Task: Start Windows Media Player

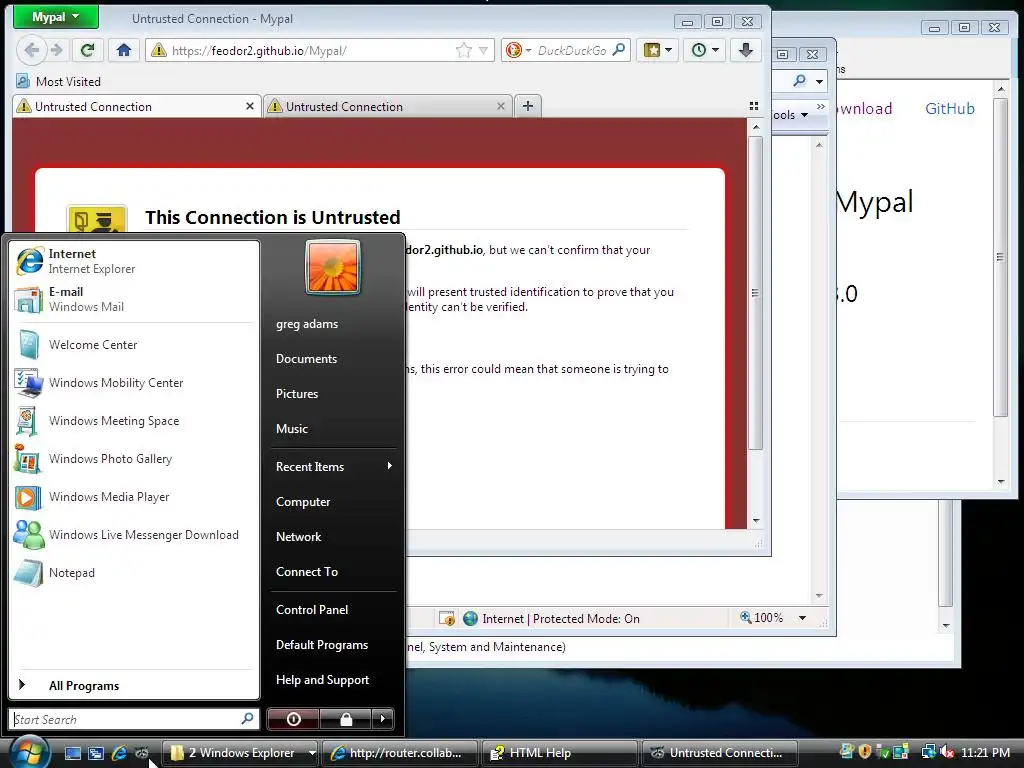Action: (134, 496)
